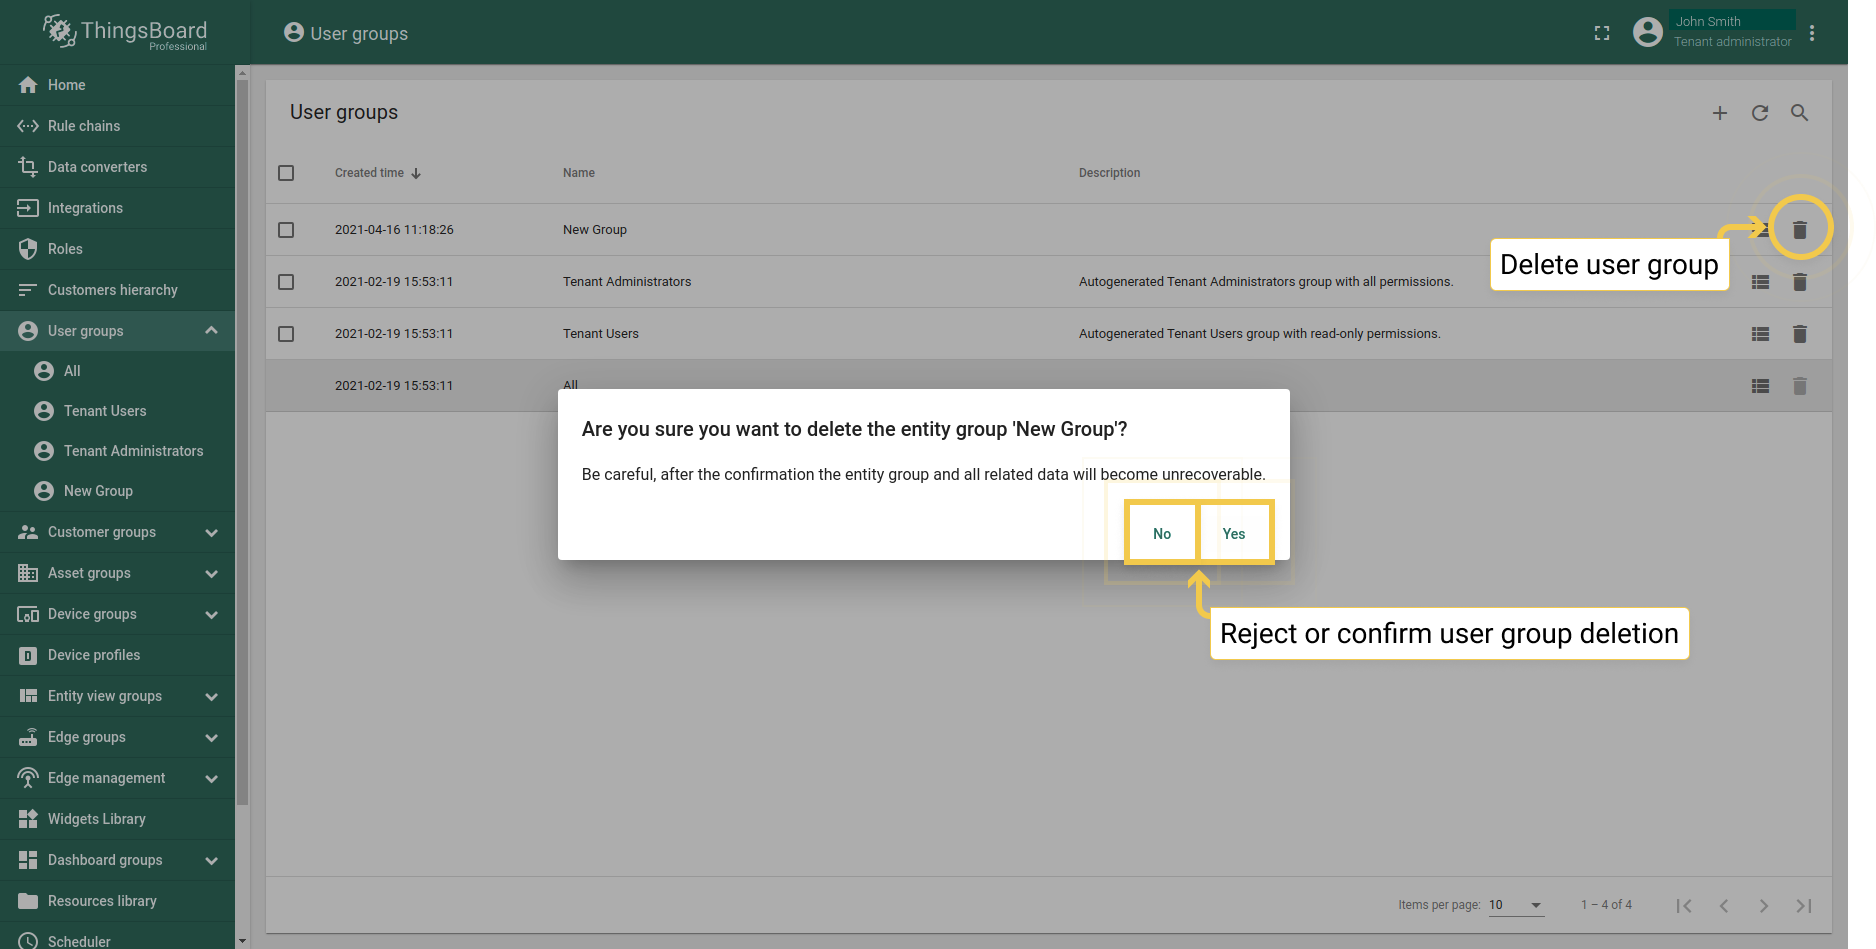Go to last page of table

(x=1803, y=906)
